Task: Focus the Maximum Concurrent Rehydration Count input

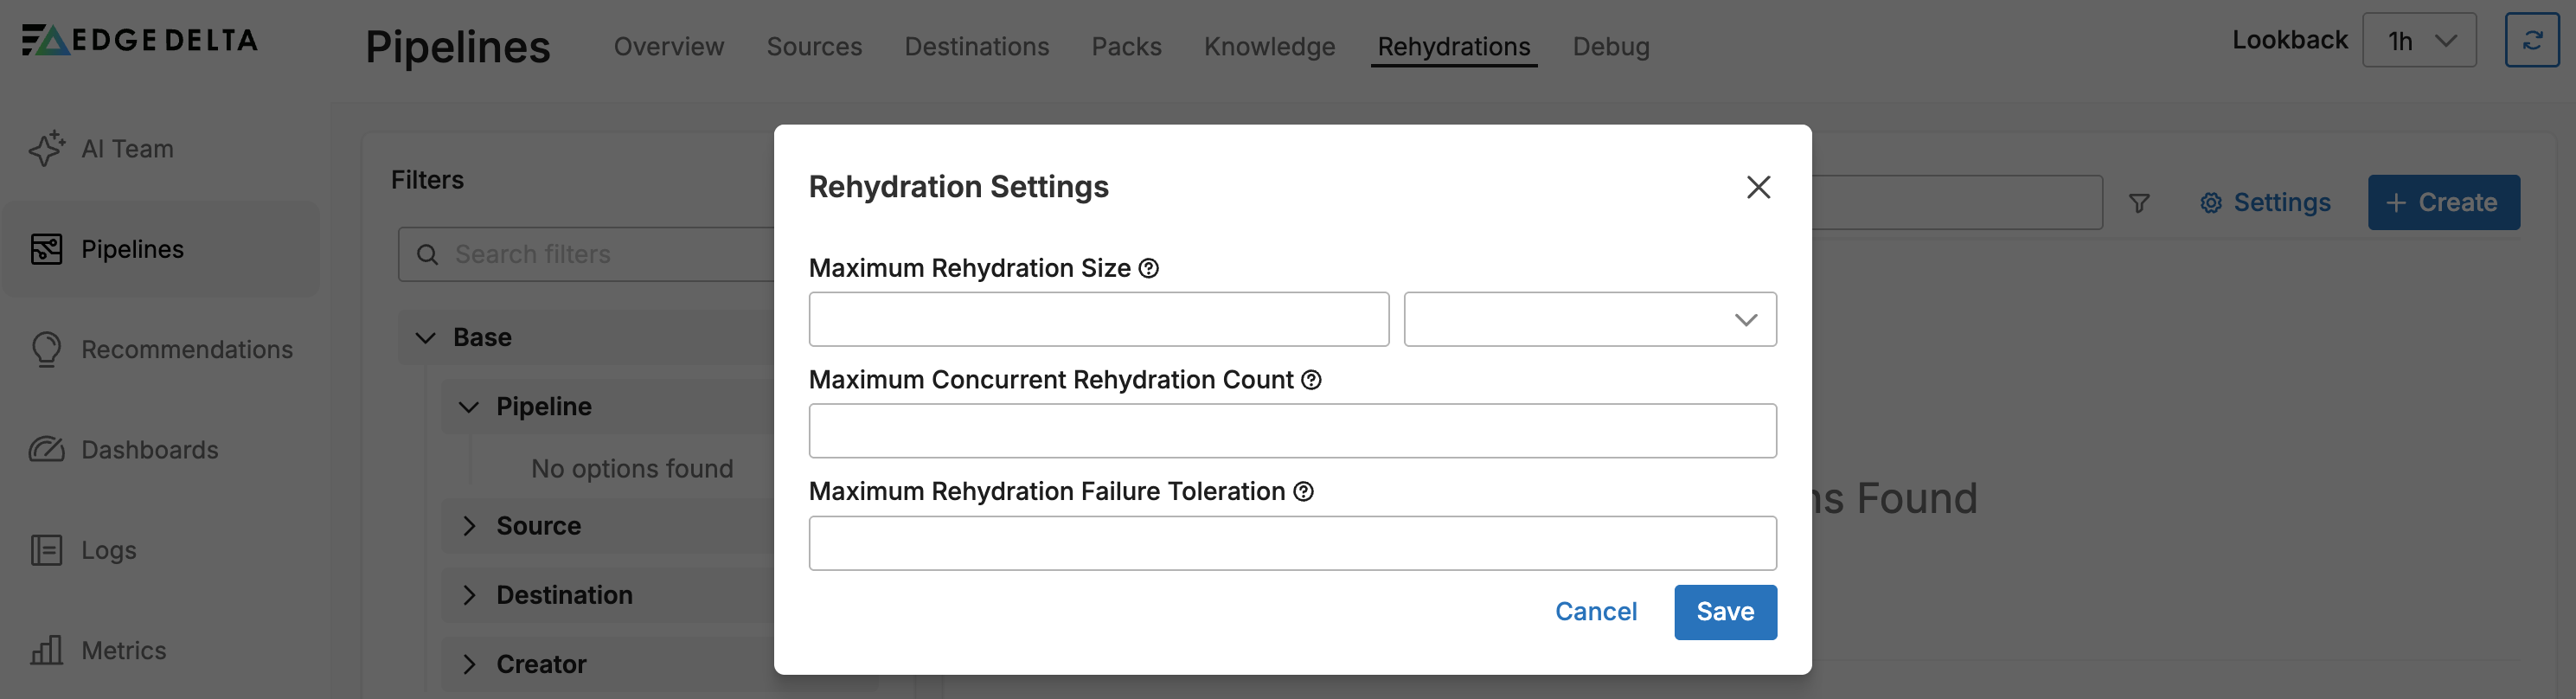Action: [x=1293, y=431]
